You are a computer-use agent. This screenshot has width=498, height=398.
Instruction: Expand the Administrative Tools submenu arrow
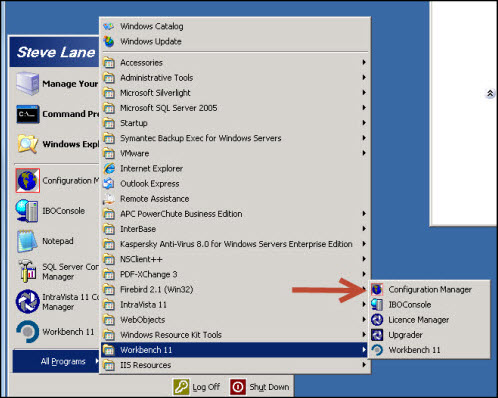coord(364,77)
